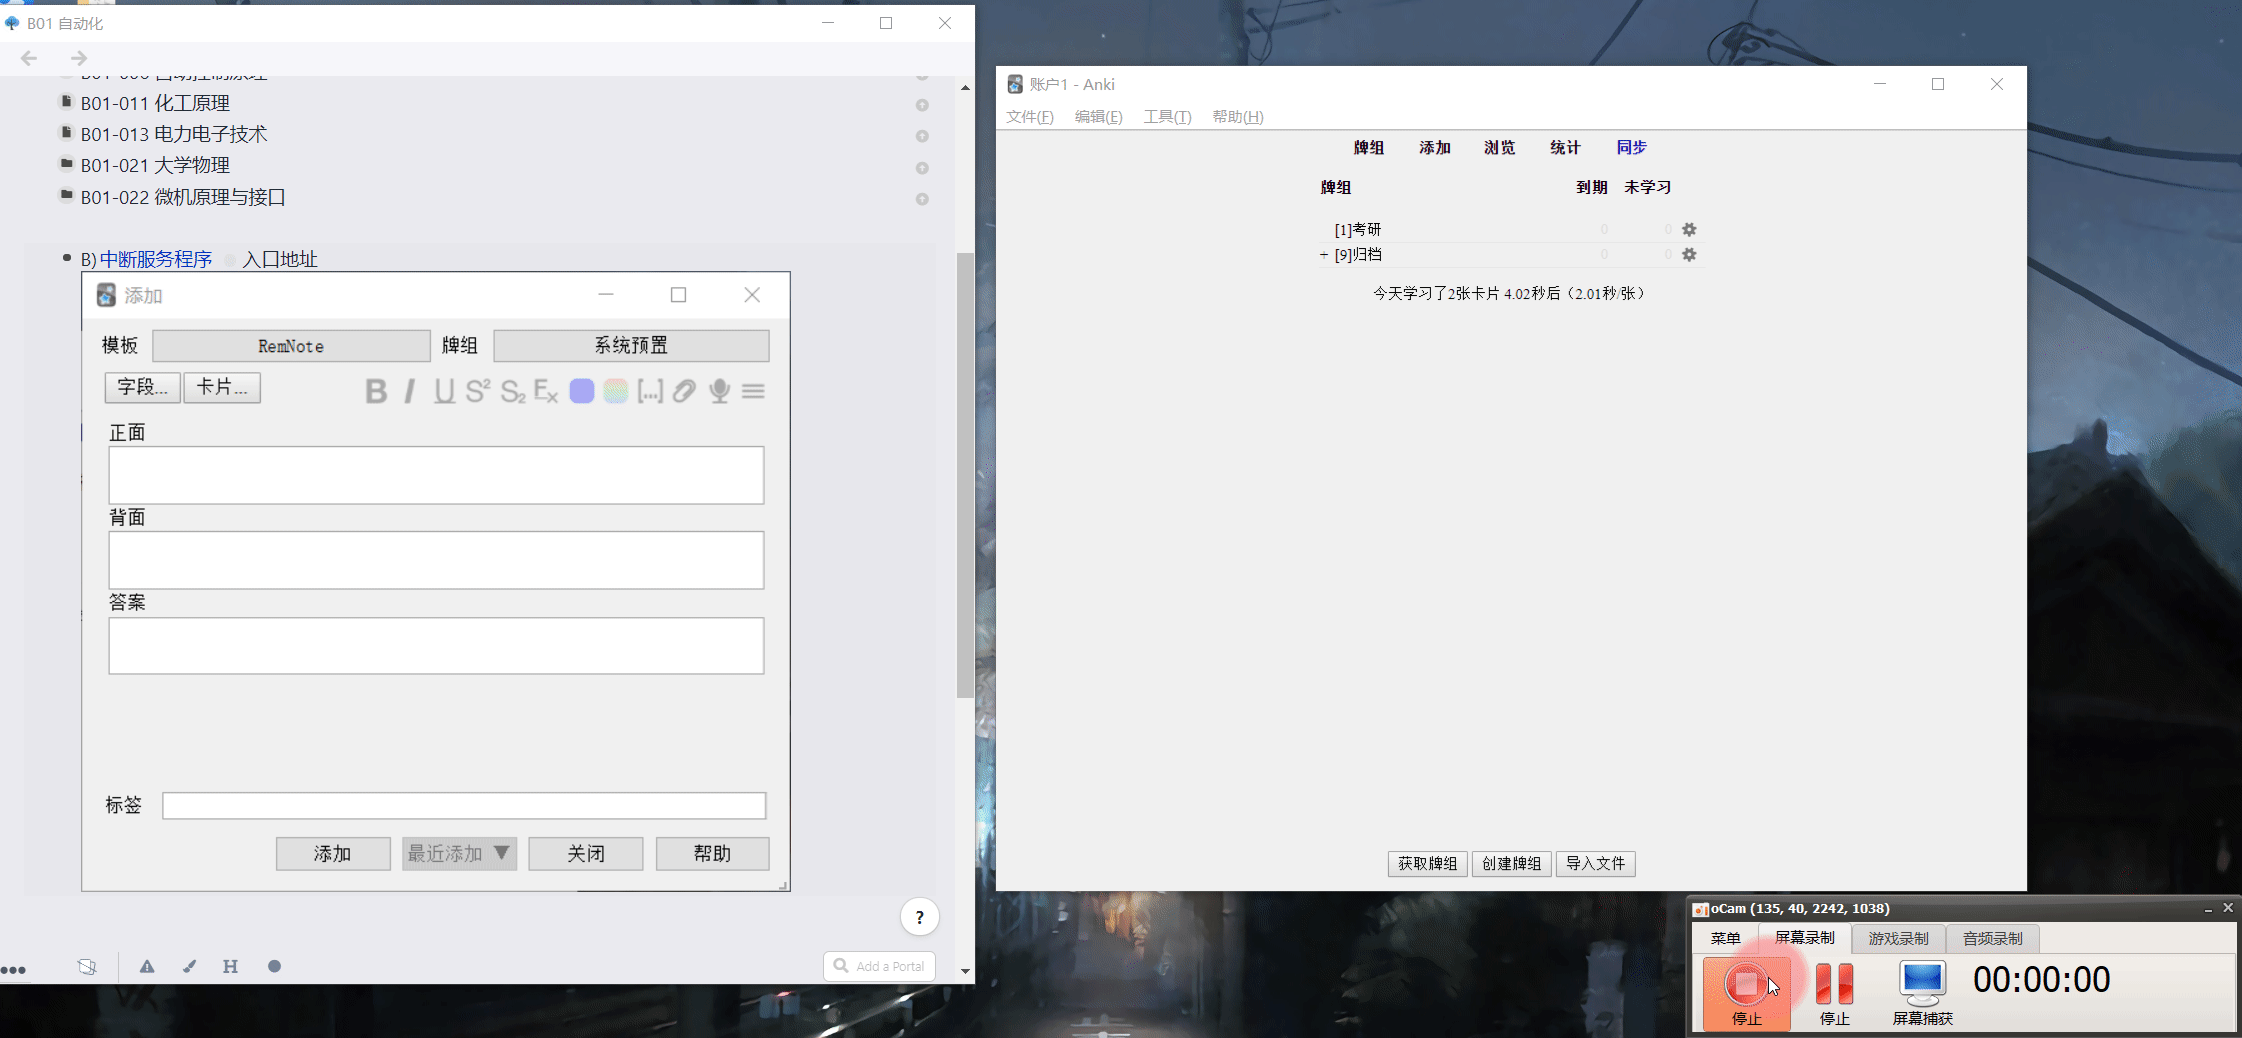Apply superscript formatting icon
The image size is (2242, 1038).
pos(478,391)
